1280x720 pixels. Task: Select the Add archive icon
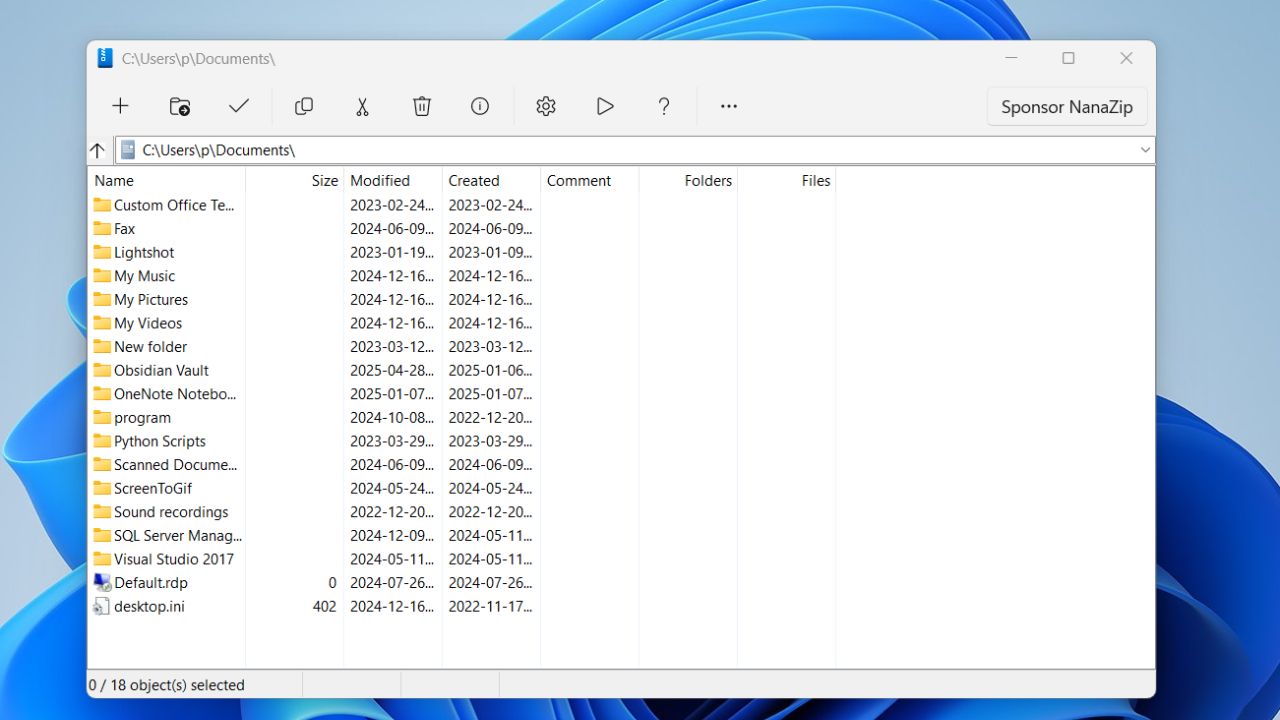pos(120,106)
